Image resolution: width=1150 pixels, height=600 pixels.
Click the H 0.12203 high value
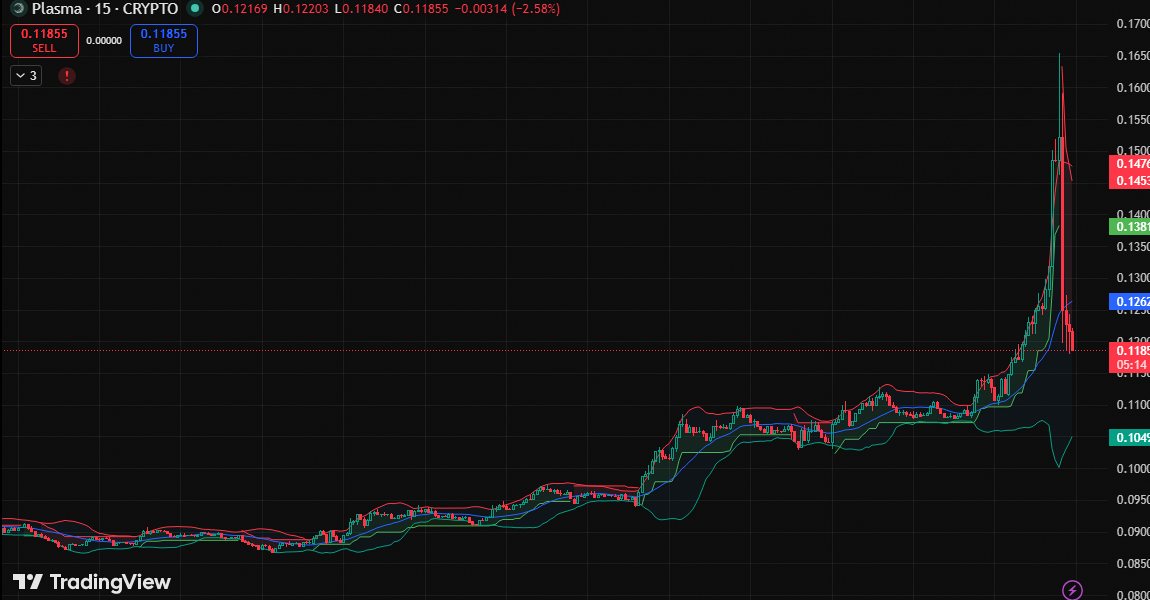tap(302, 9)
